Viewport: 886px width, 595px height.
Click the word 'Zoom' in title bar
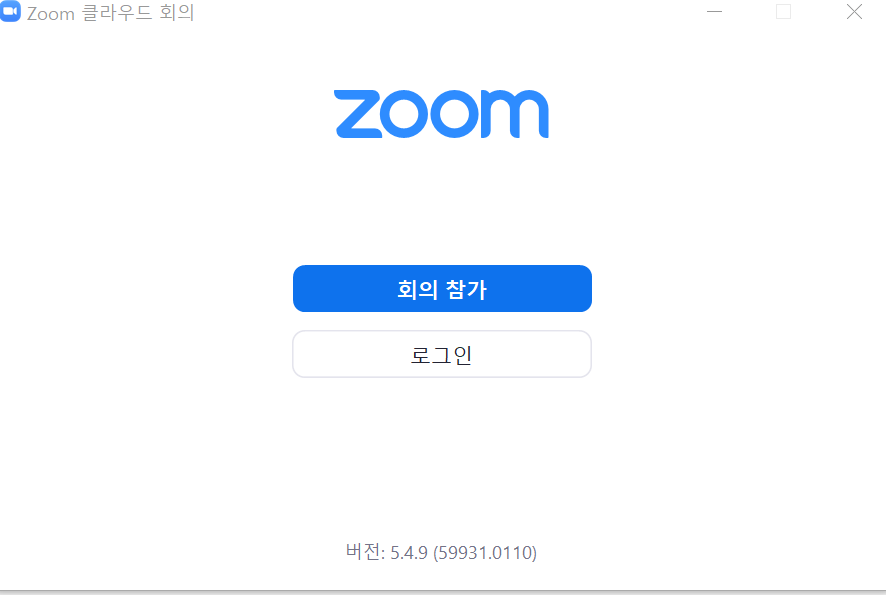click(50, 14)
